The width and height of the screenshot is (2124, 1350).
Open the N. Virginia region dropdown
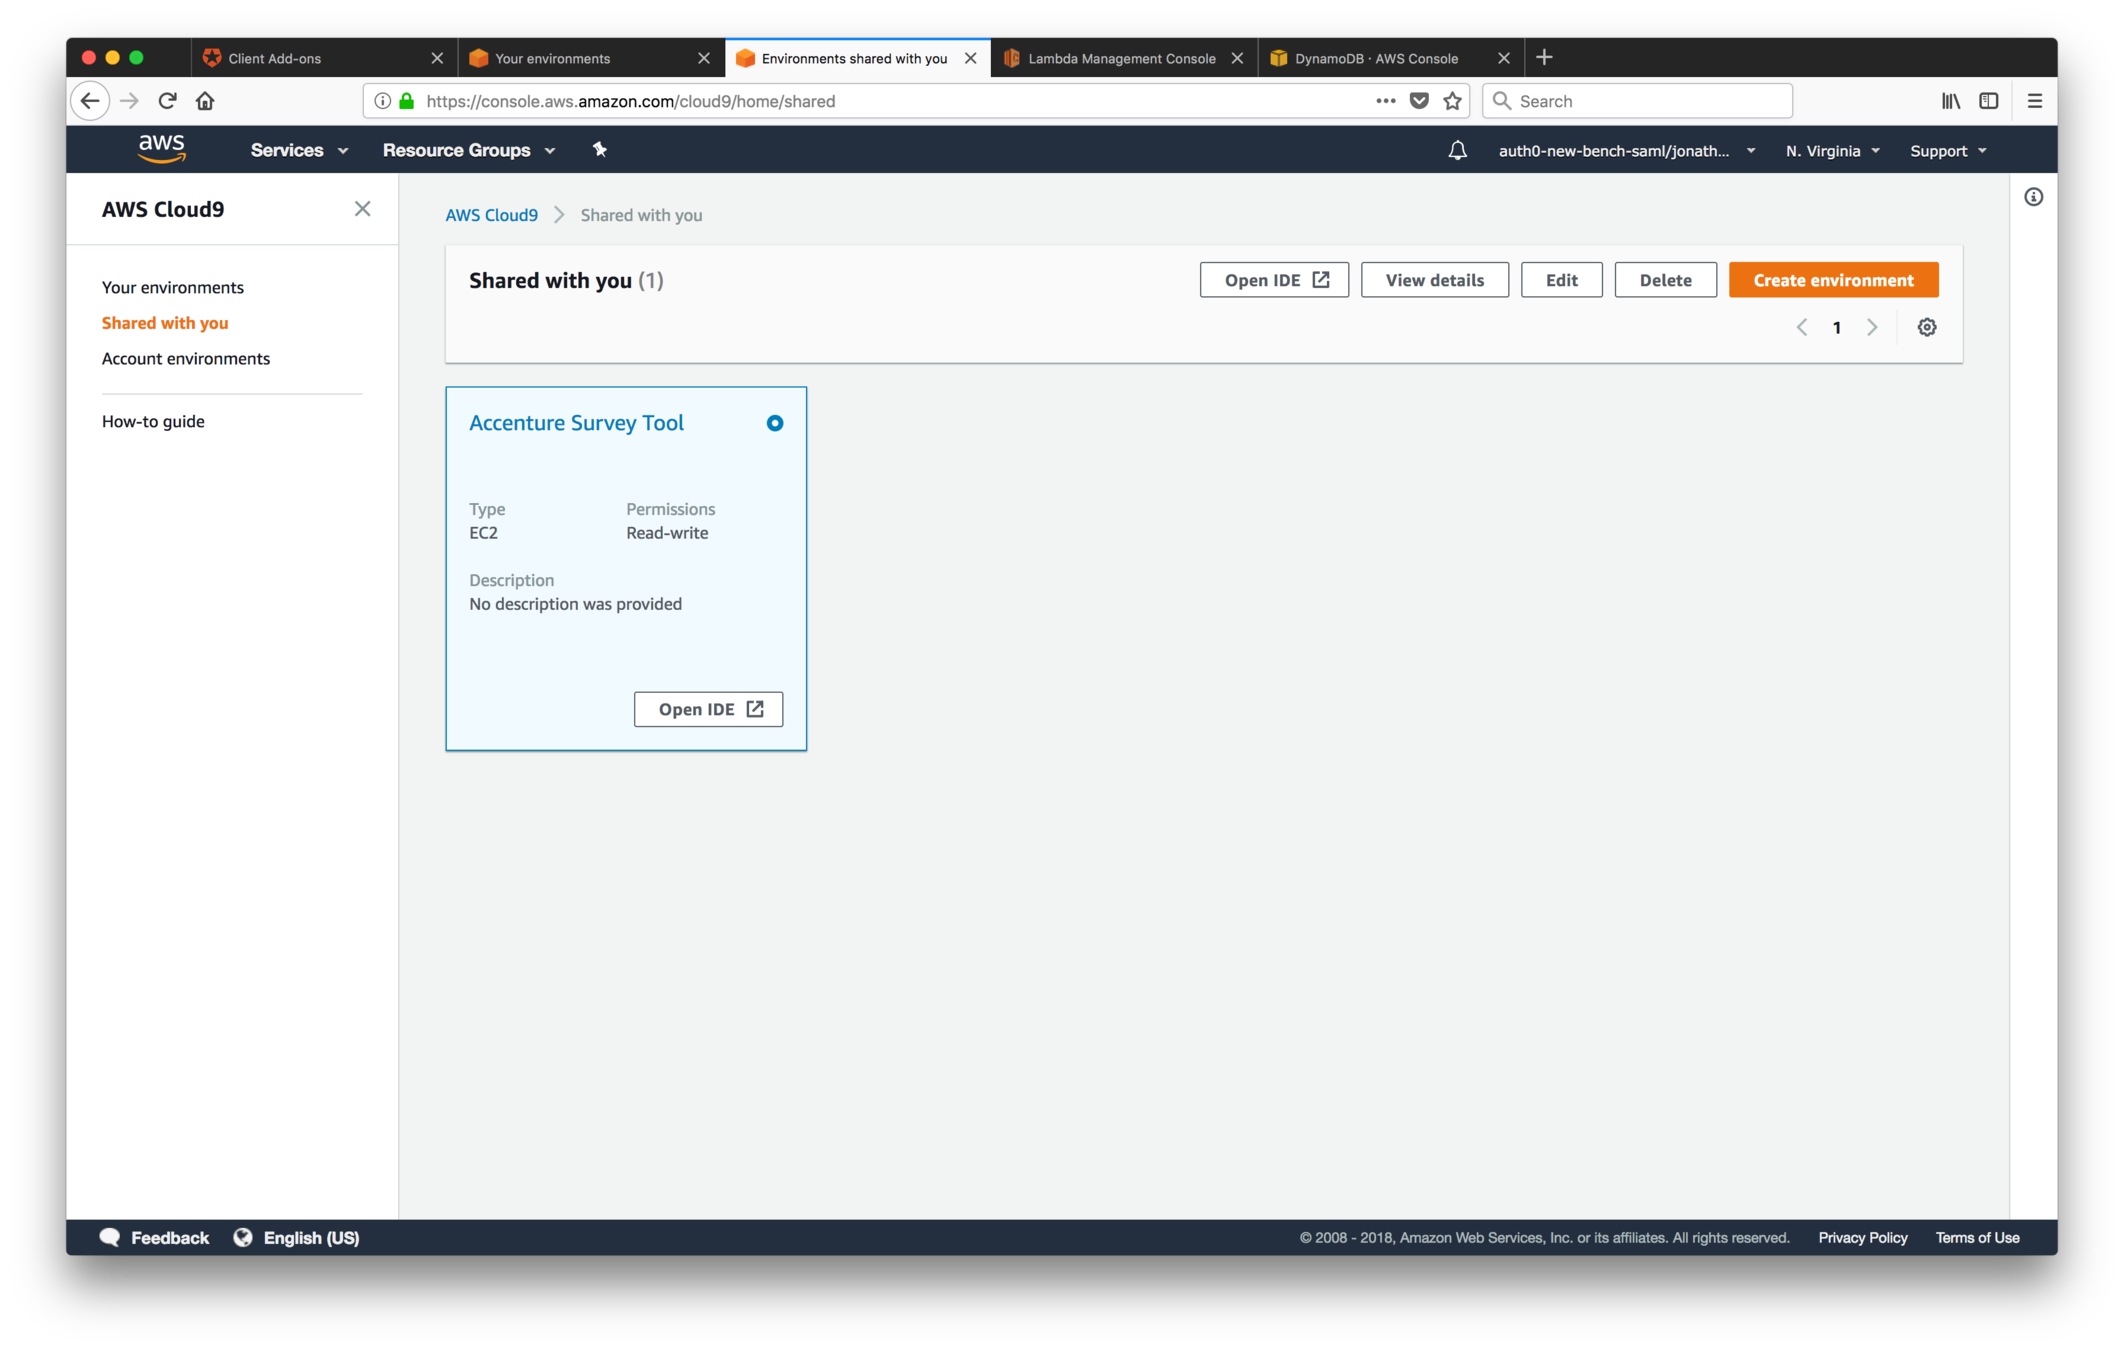1832,151
